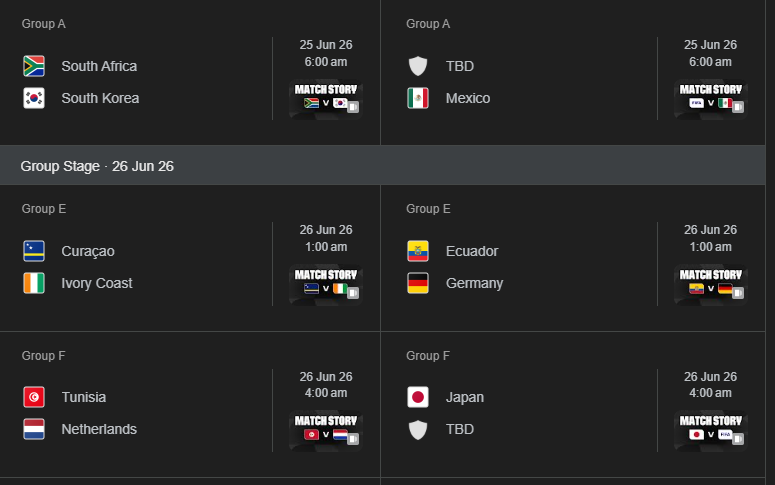Click the Curaçao flag icon
Screen dimensions: 775x485
click(x=34, y=251)
